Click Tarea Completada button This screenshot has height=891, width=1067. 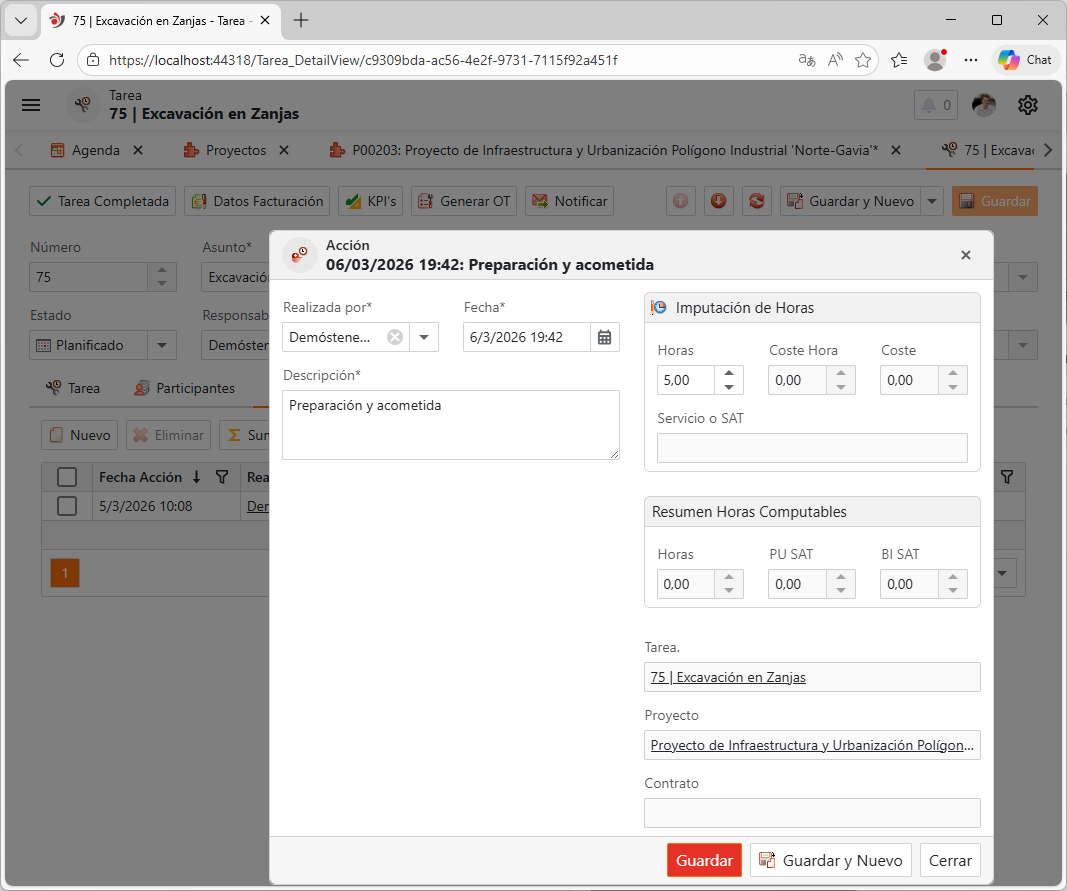point(103,201)
